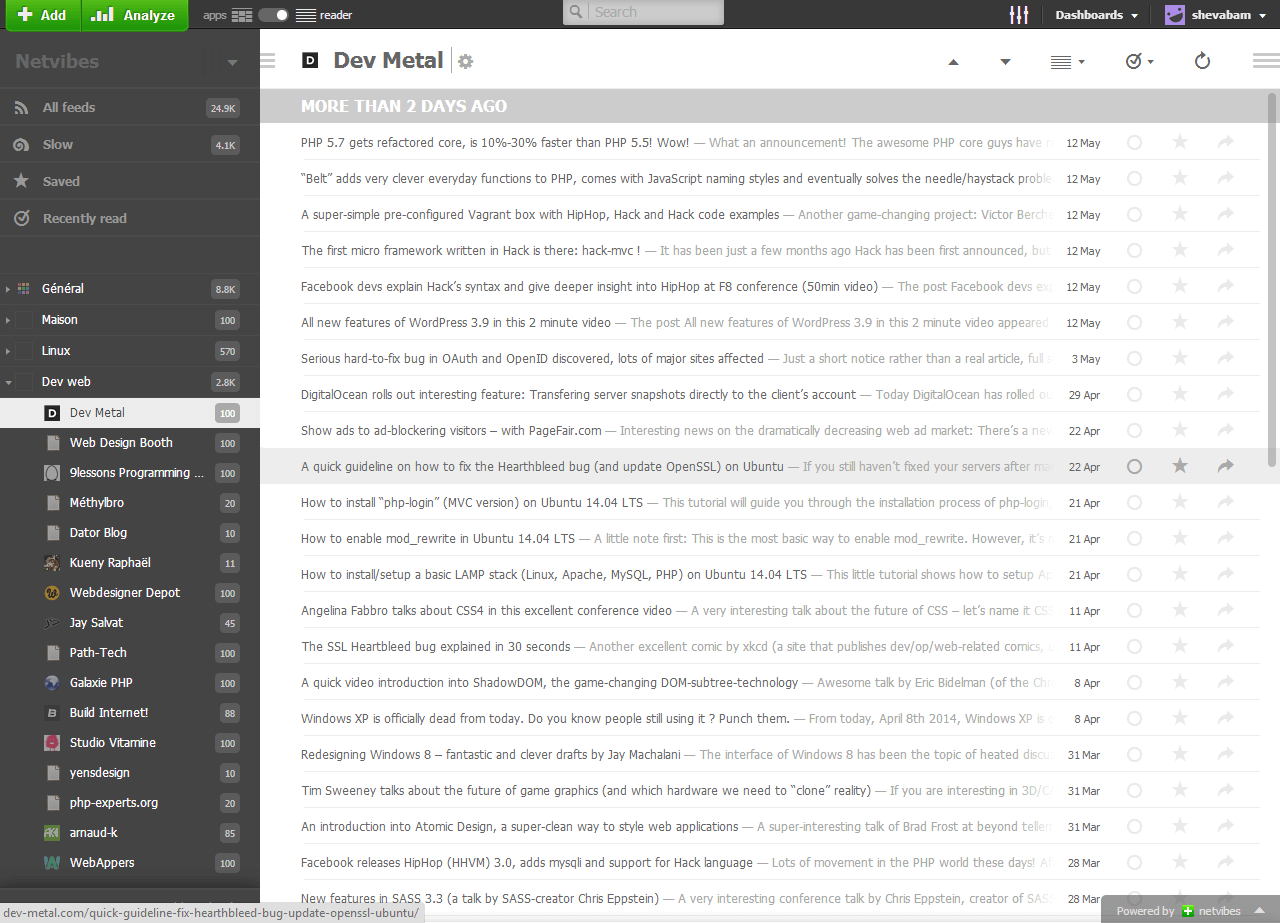Open the sliders settings icon in top bar
Screen dimensions: 1280x923
[x=1019, y=15]
